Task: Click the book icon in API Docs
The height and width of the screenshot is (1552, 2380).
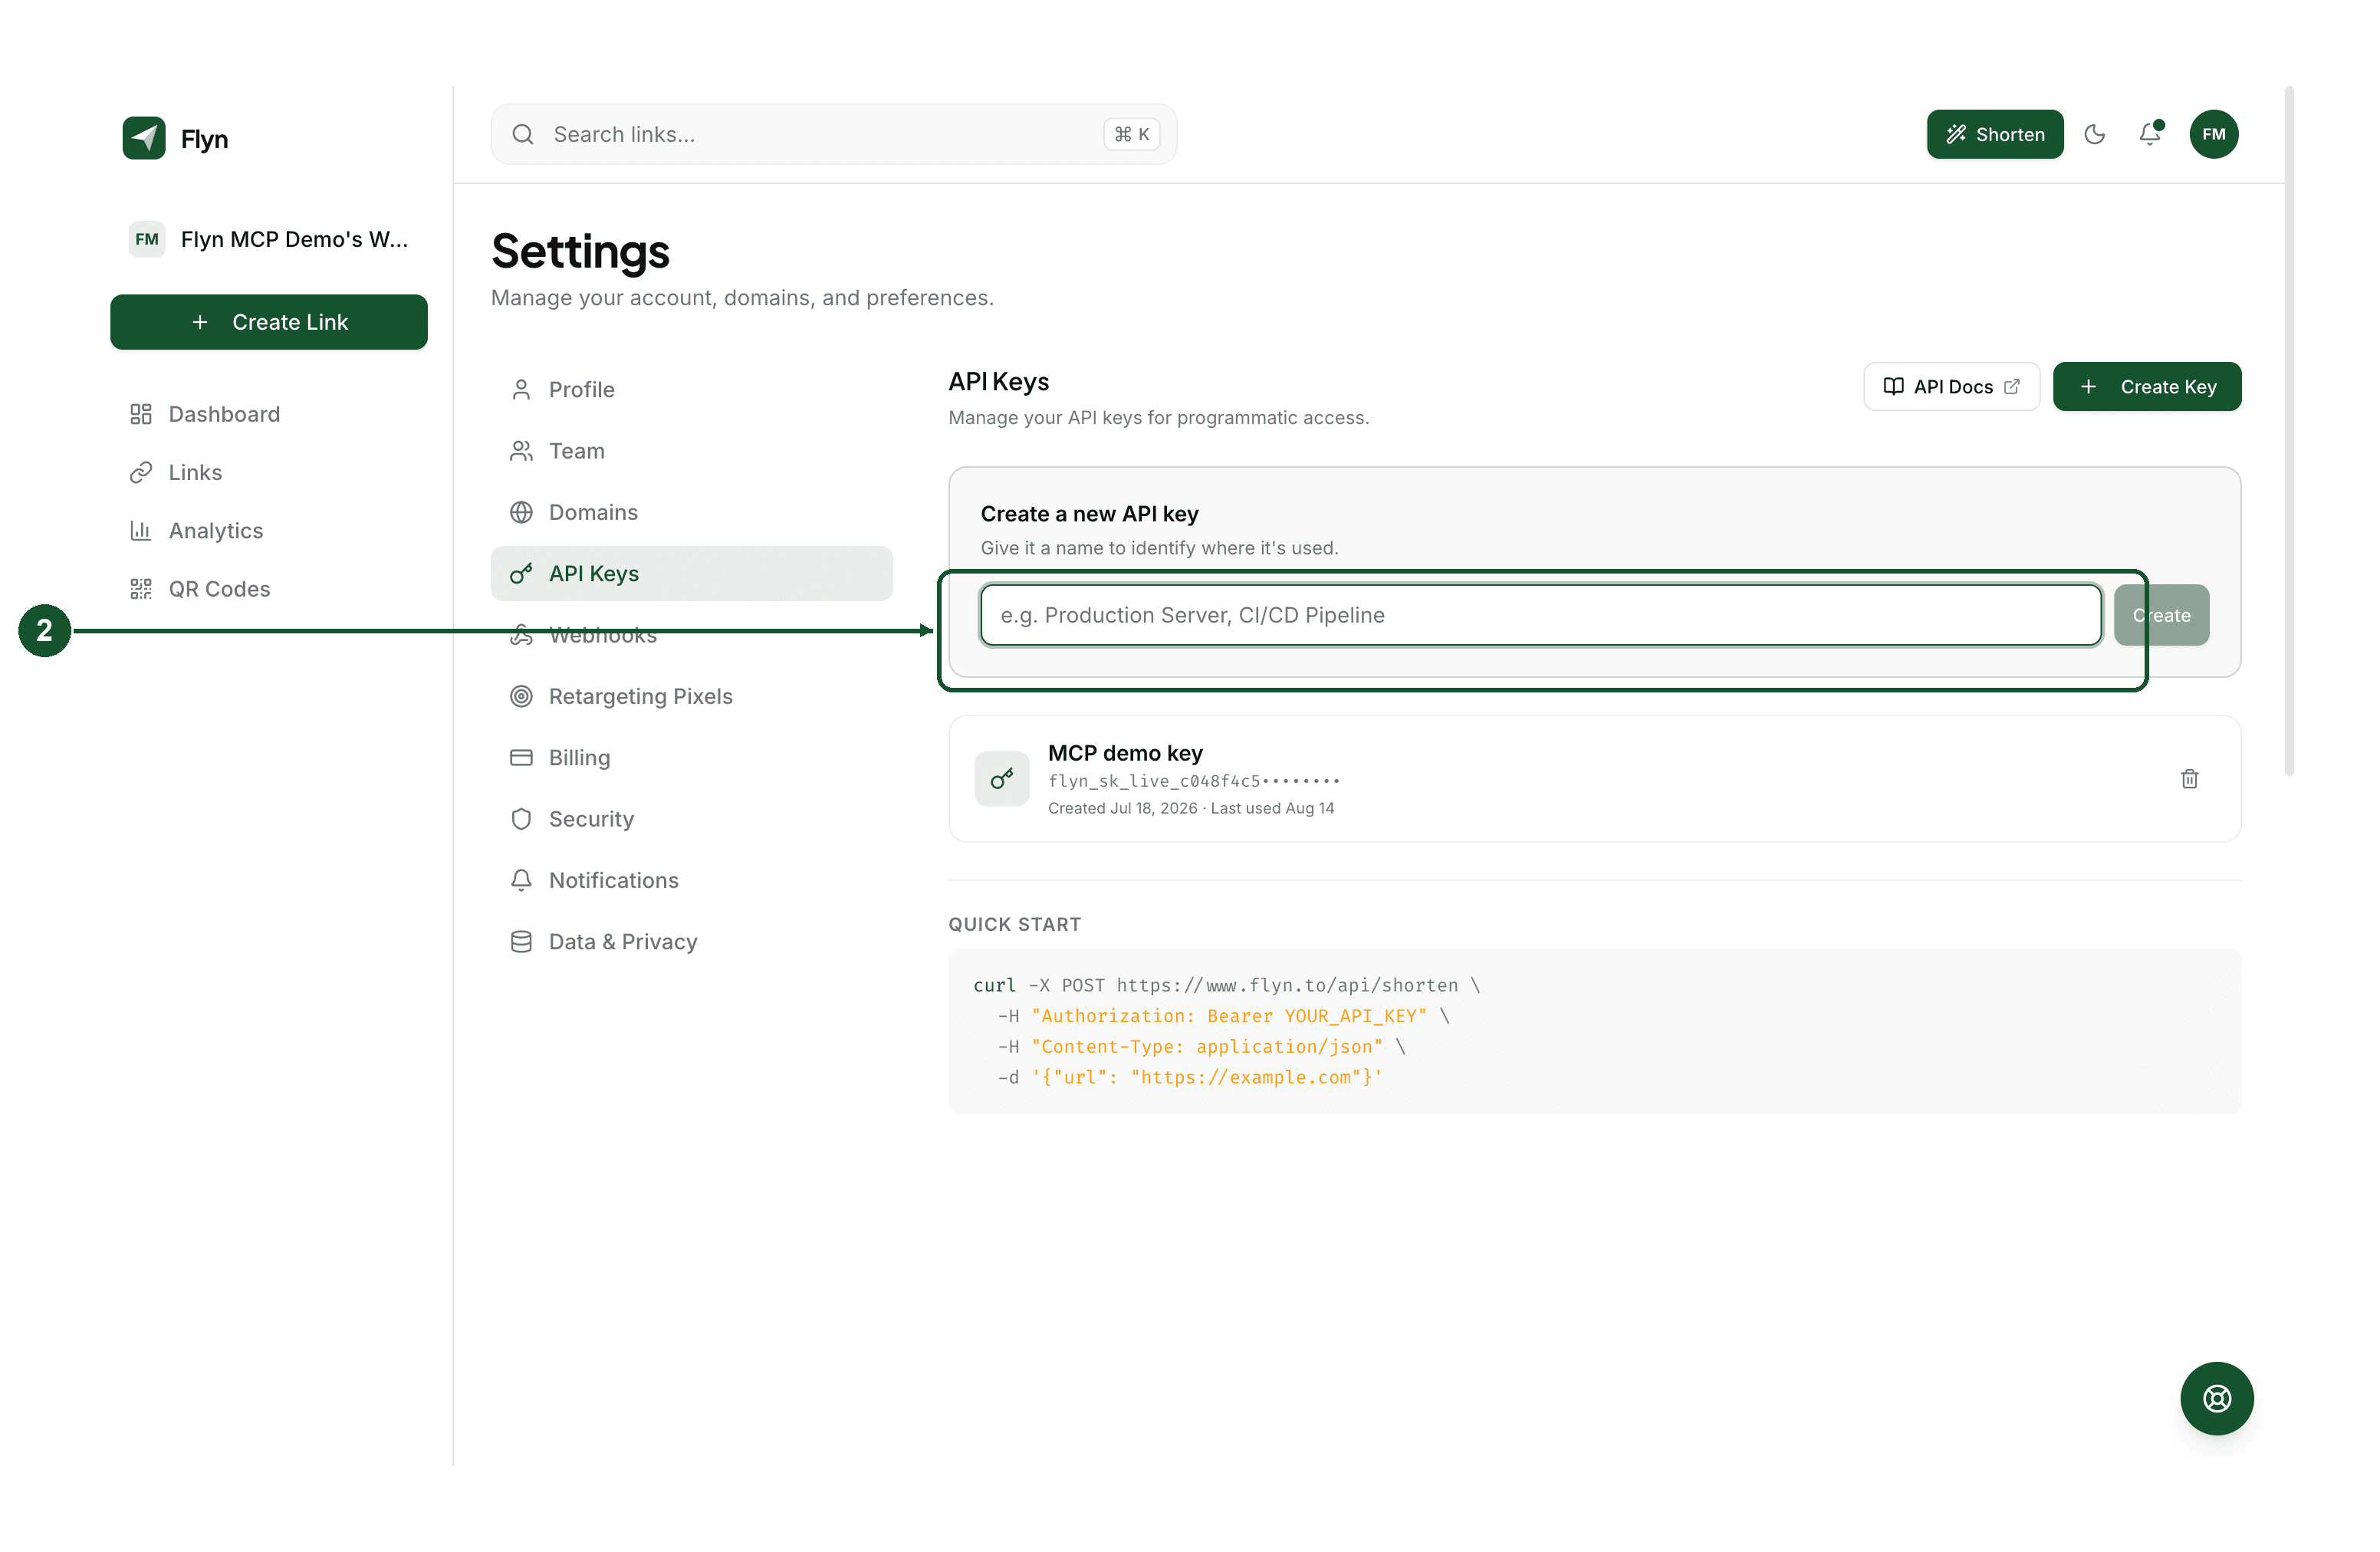Action: [x=1893, y=387]
